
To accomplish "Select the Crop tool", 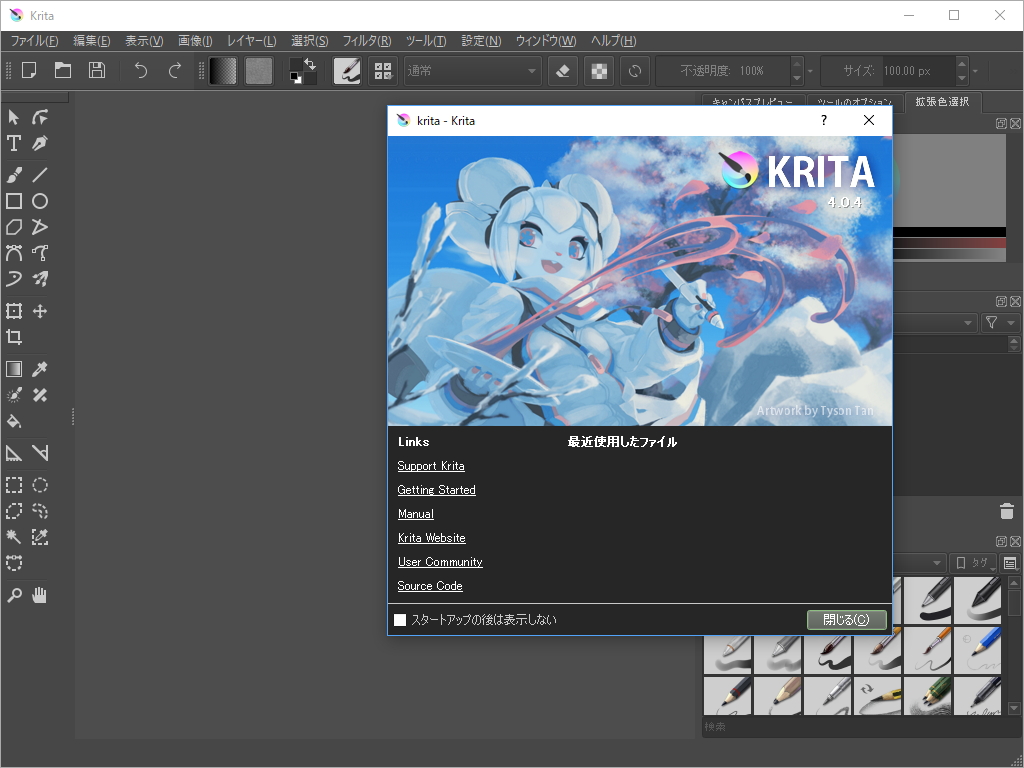I will click(13, 337).
